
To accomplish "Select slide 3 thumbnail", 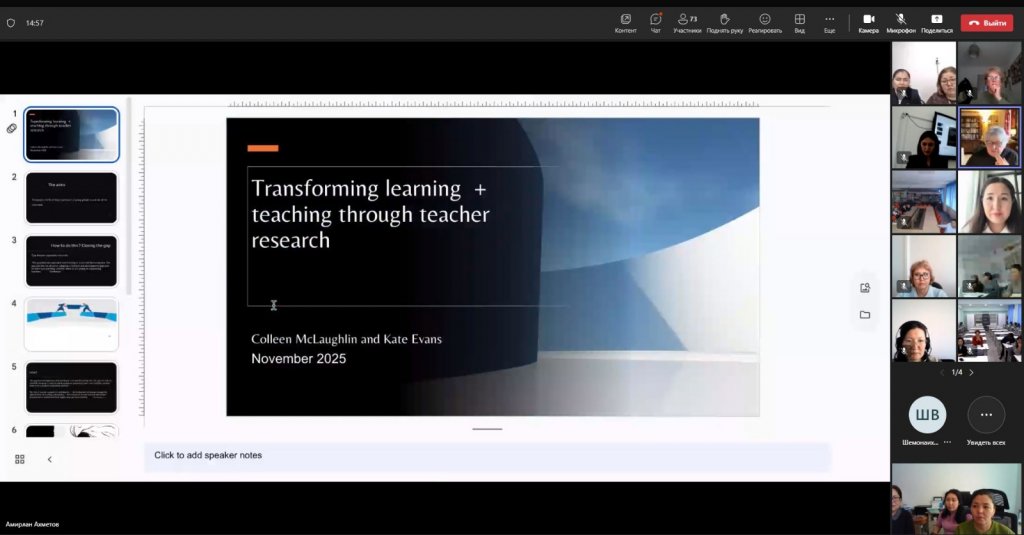I will coord(71,260).
